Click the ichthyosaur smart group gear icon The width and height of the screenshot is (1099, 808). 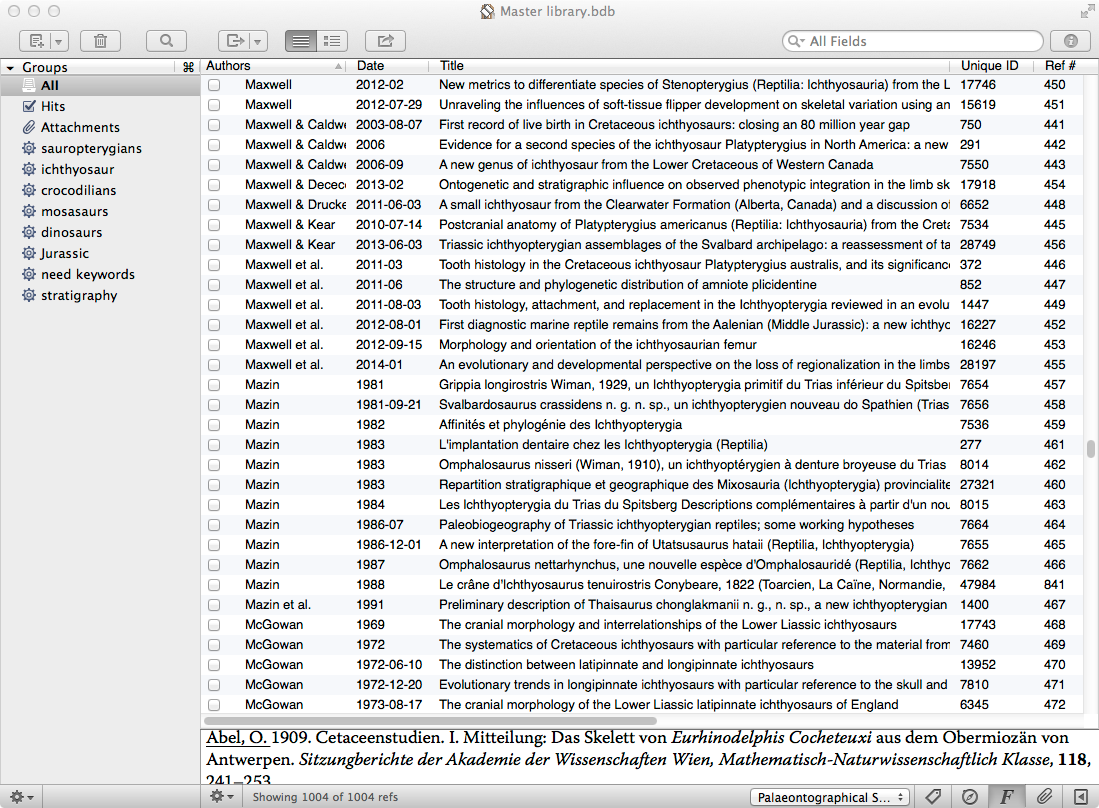tap(29, 169)
